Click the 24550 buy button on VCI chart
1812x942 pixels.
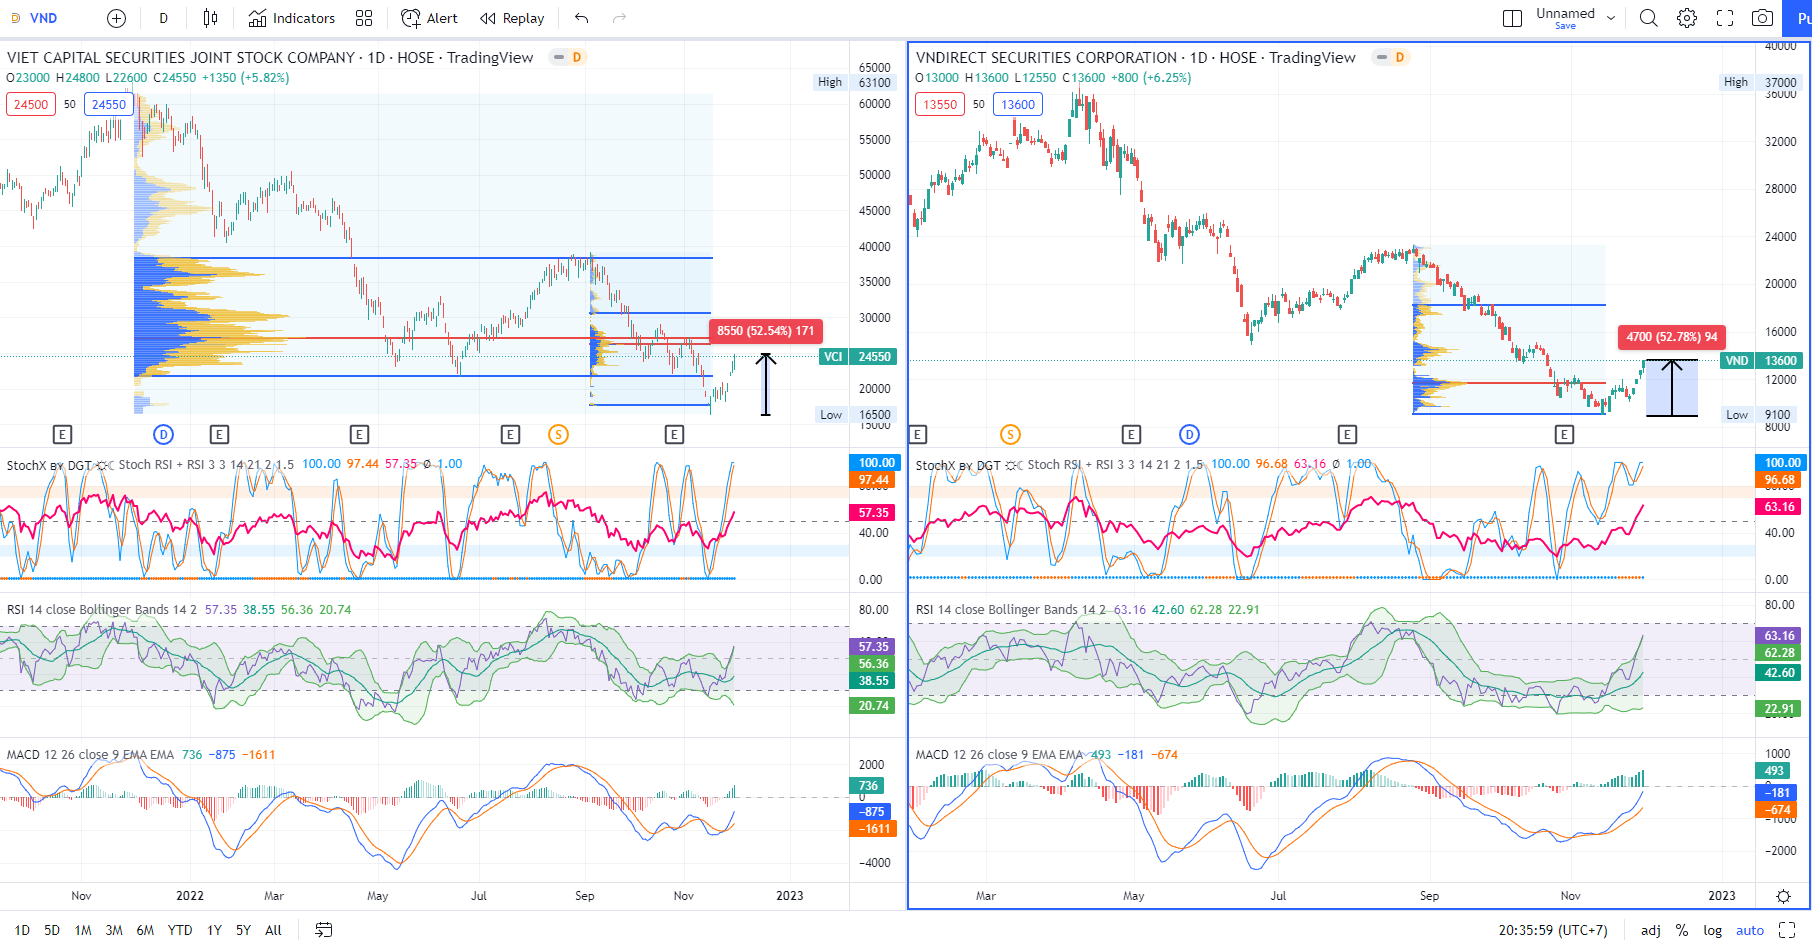click(x=109, y=104)
